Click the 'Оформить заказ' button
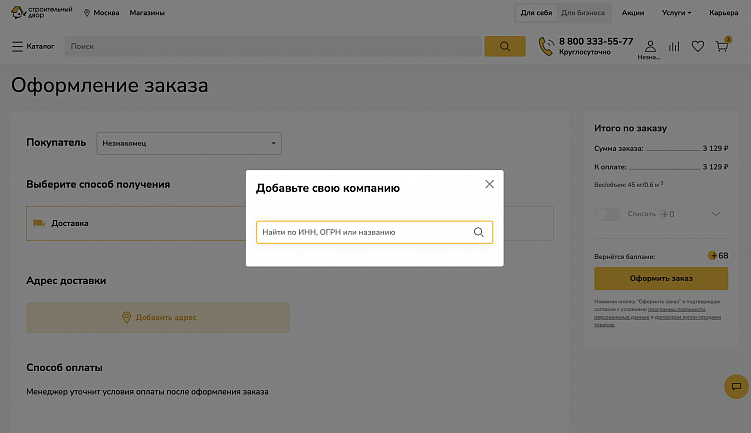Screen dimensions: 751x433 661,279
